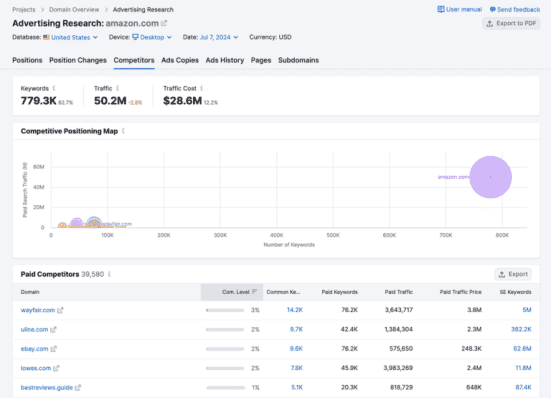Open the uline.com domain link
The image size is (551, 398).
(34, 330)
